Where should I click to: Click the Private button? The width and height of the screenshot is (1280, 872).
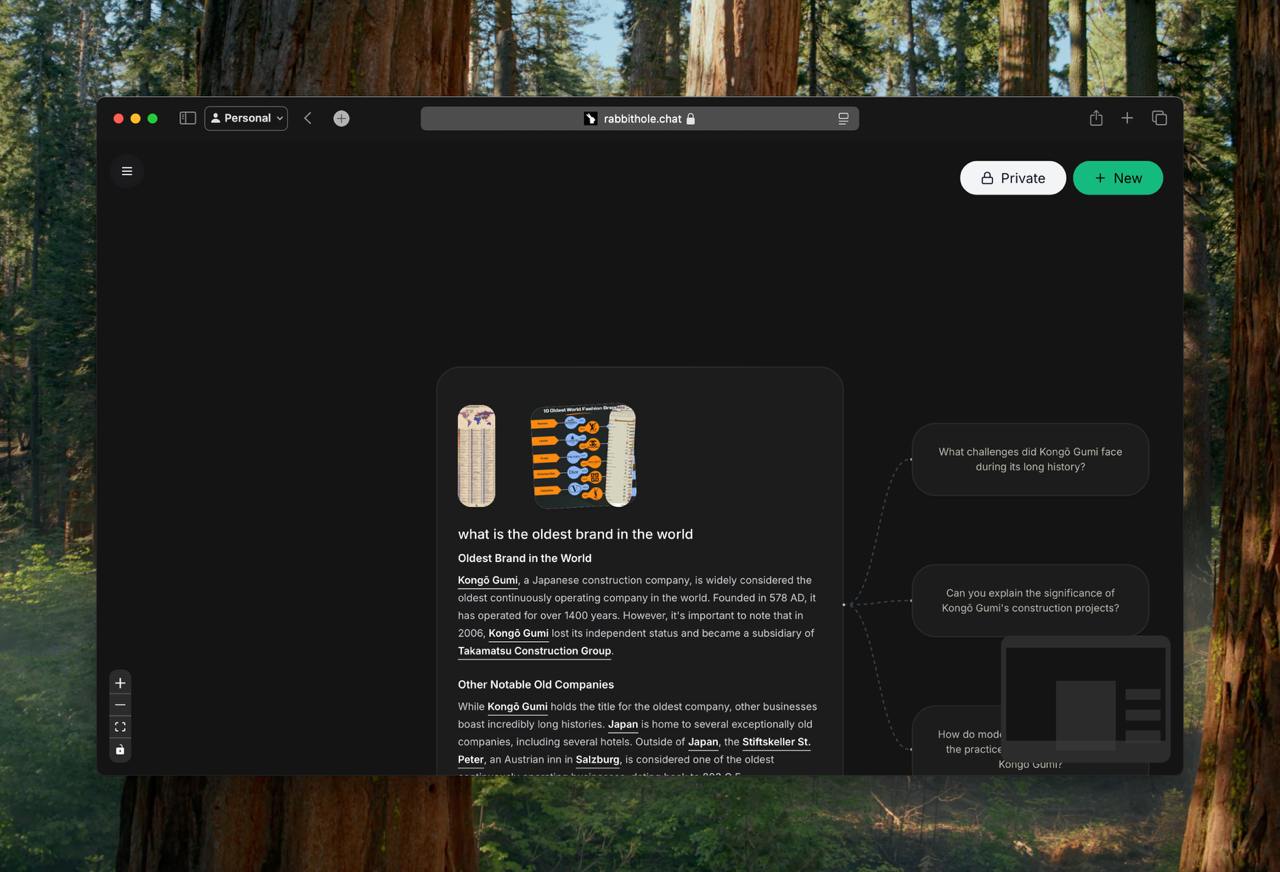coord(1013,178)
